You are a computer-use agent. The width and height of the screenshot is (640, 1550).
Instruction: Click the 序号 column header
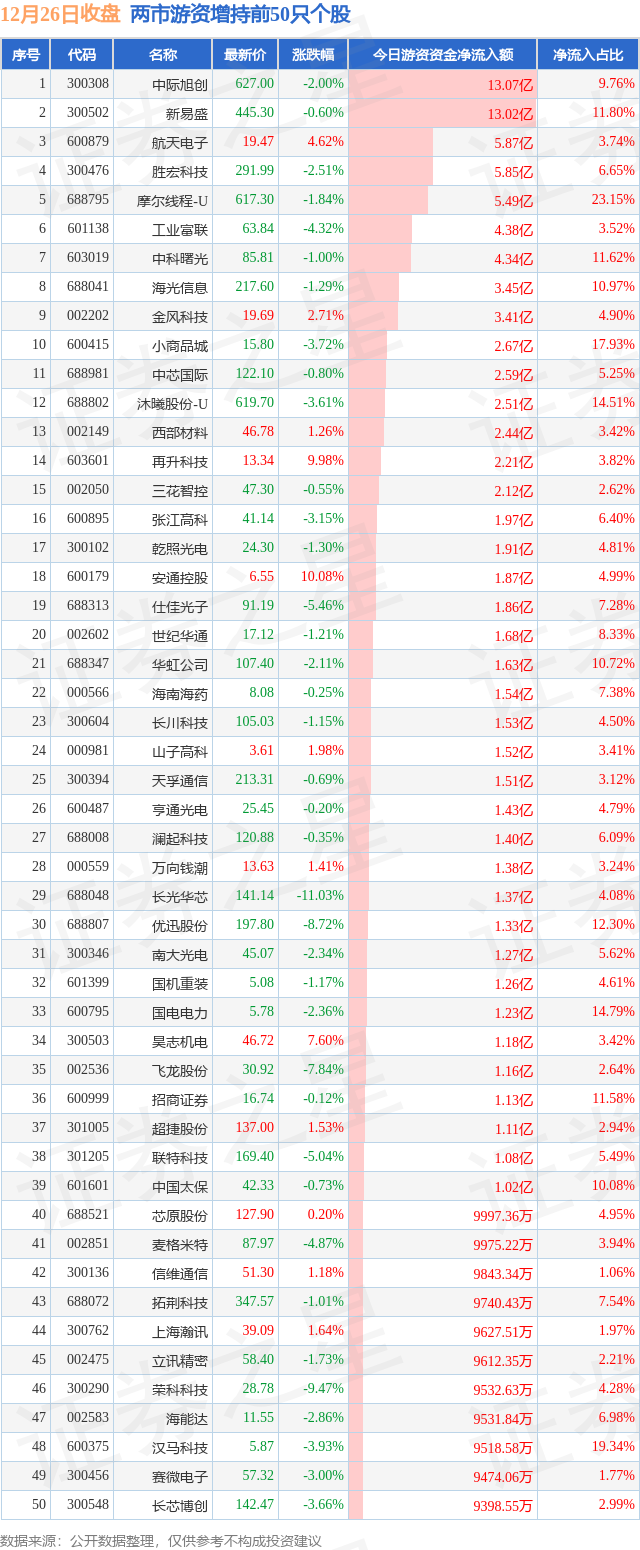point(26,55)
